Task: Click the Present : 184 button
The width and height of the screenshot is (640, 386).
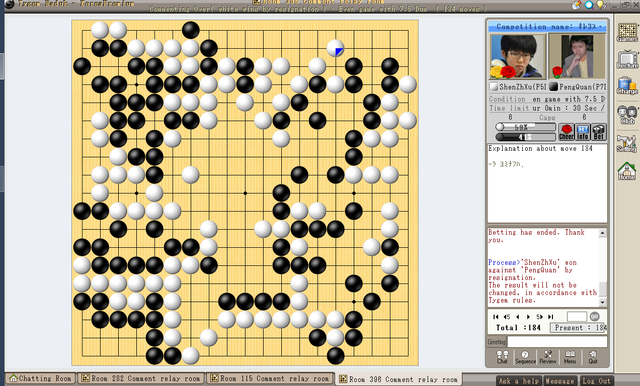Action: (x=578, y=328)
